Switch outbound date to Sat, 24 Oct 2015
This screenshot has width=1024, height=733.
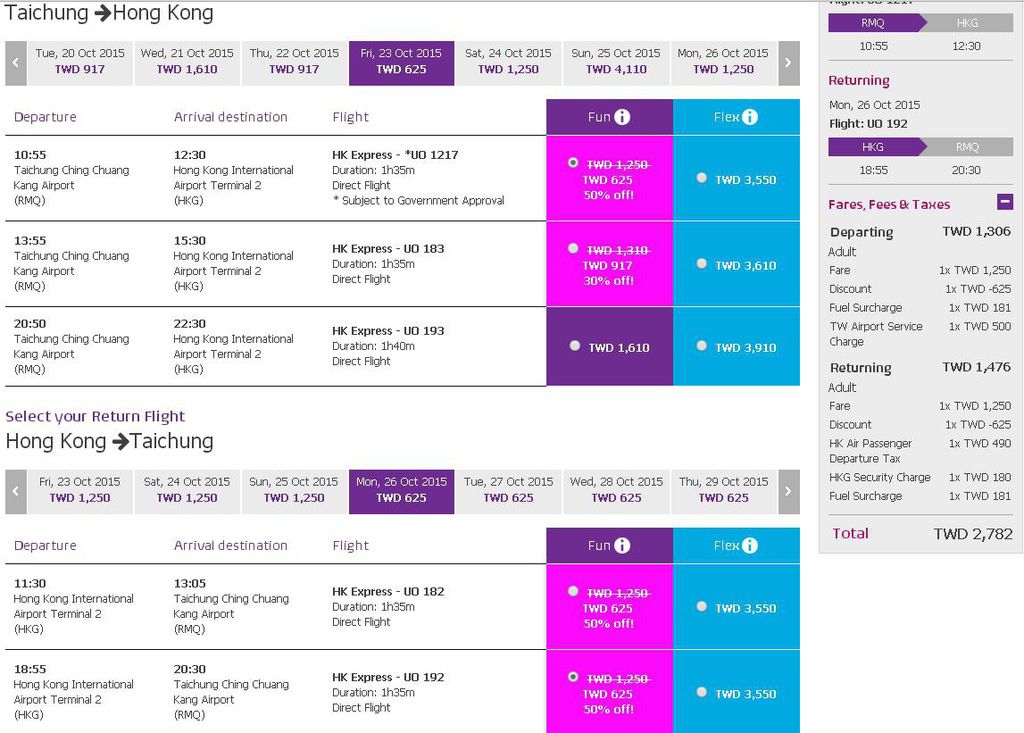508,62
